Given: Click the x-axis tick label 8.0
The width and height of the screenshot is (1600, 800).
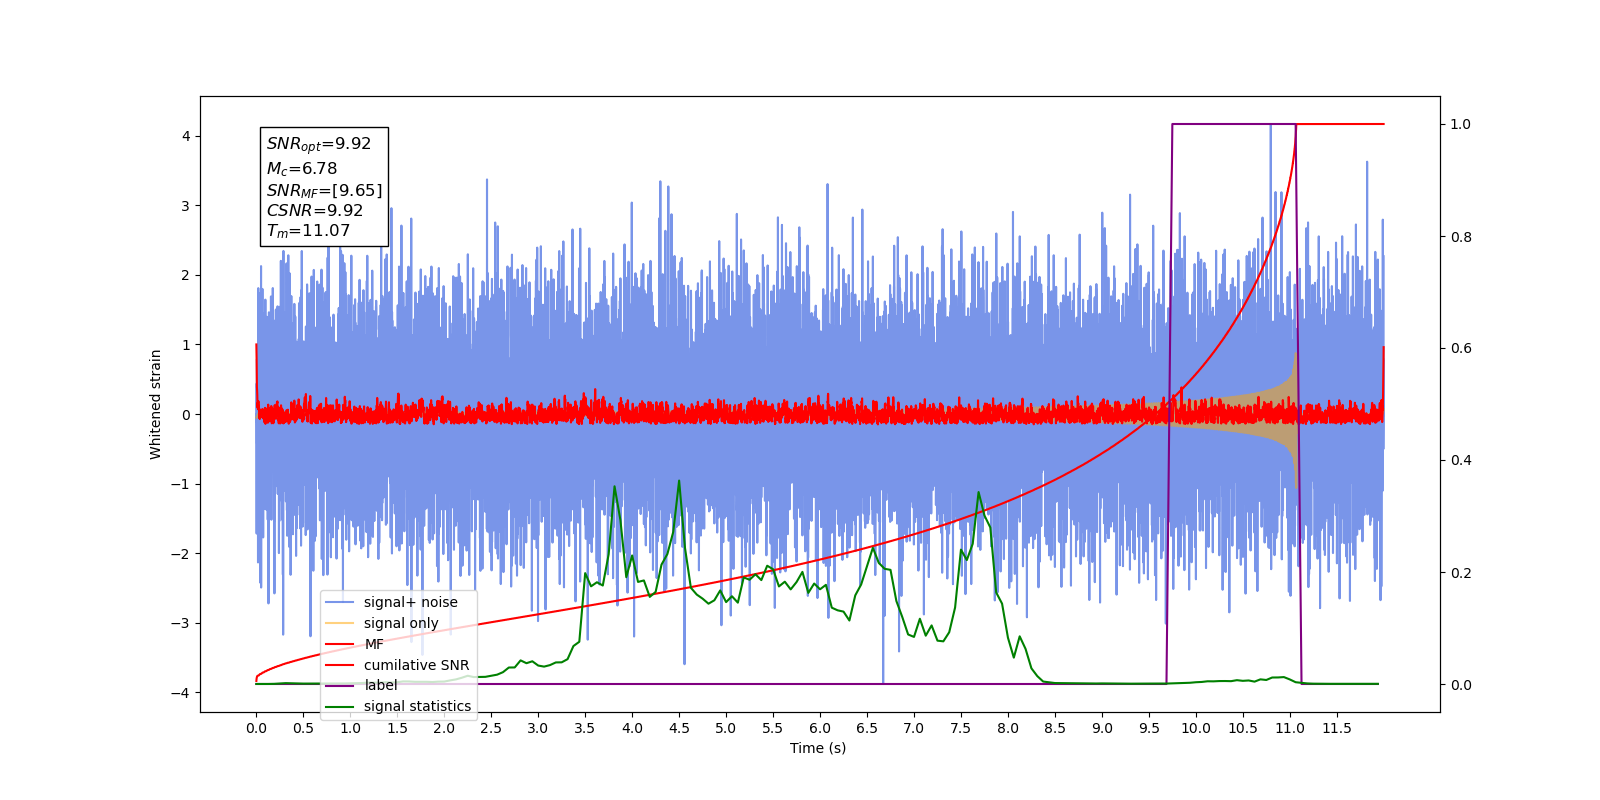Looking at the screenshot, I should click(x=1008, y=729).
